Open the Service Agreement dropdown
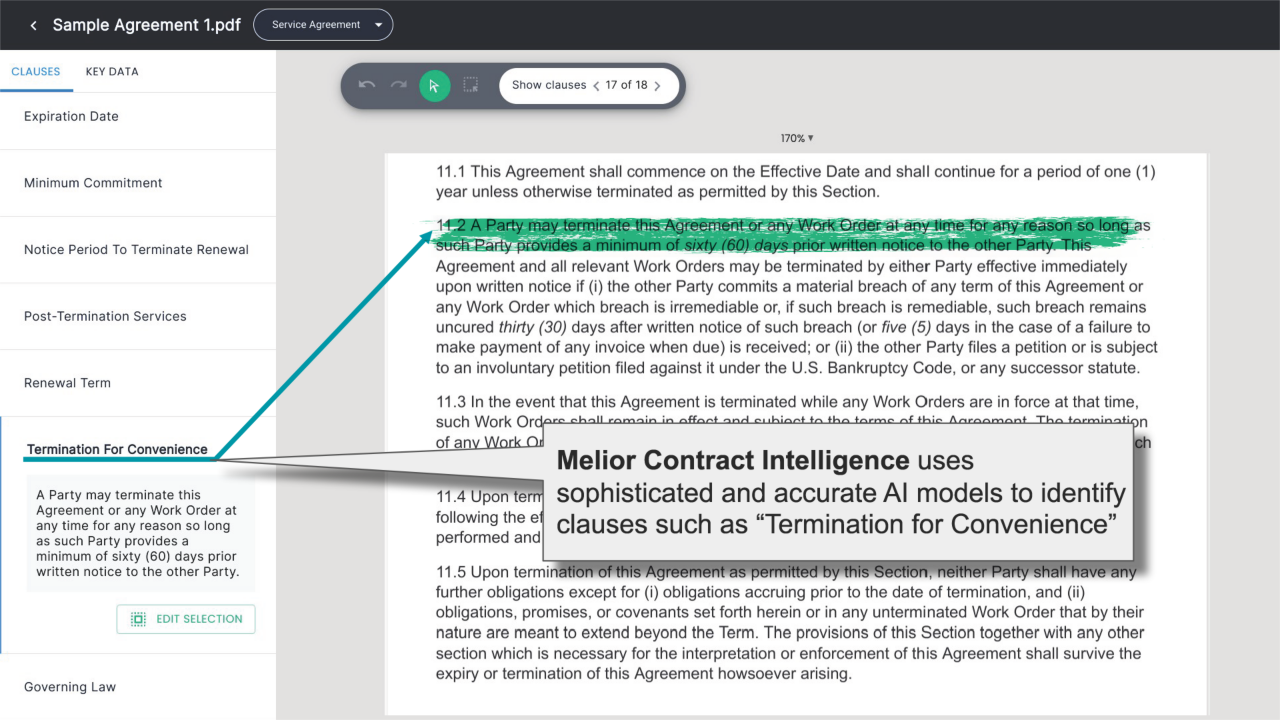Image resolution: width=1280 pixels, height=720 pixels. click(x=323, y=25)
